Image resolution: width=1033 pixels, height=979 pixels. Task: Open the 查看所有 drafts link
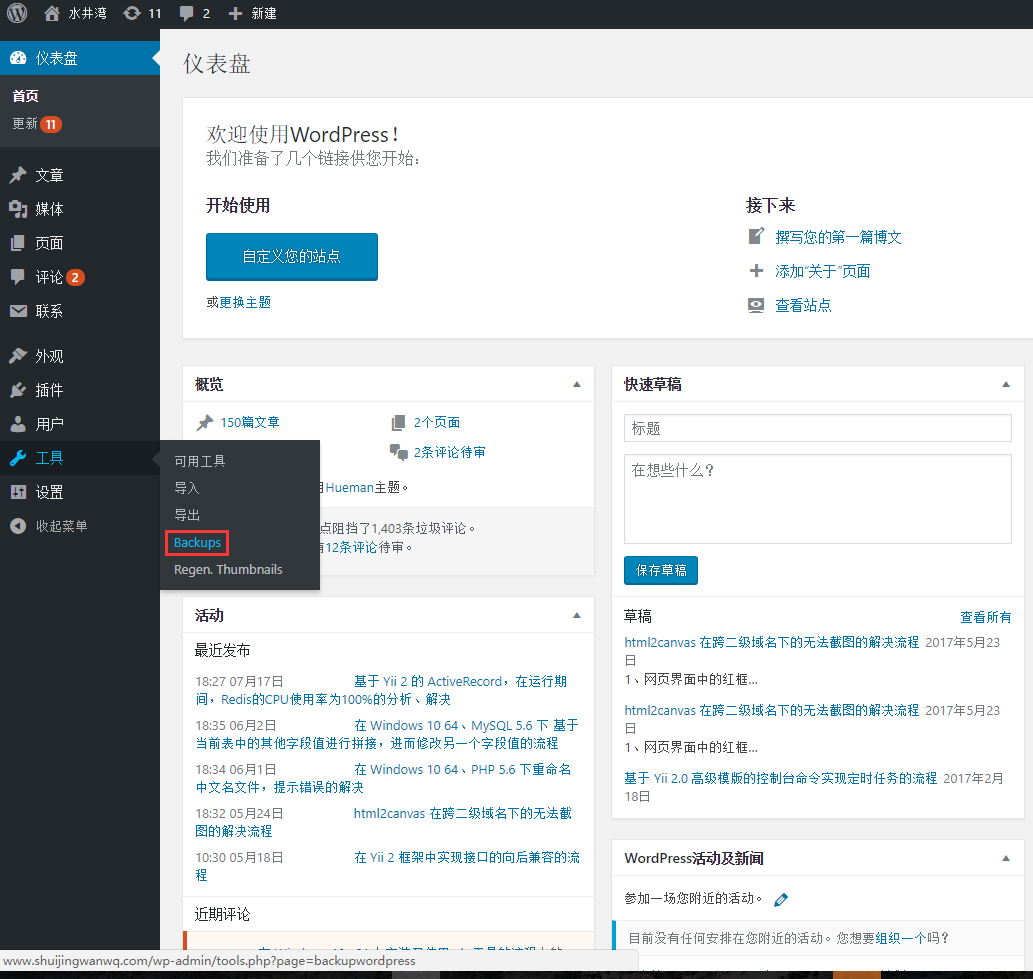pyautogui.click(x=985, y=617)
